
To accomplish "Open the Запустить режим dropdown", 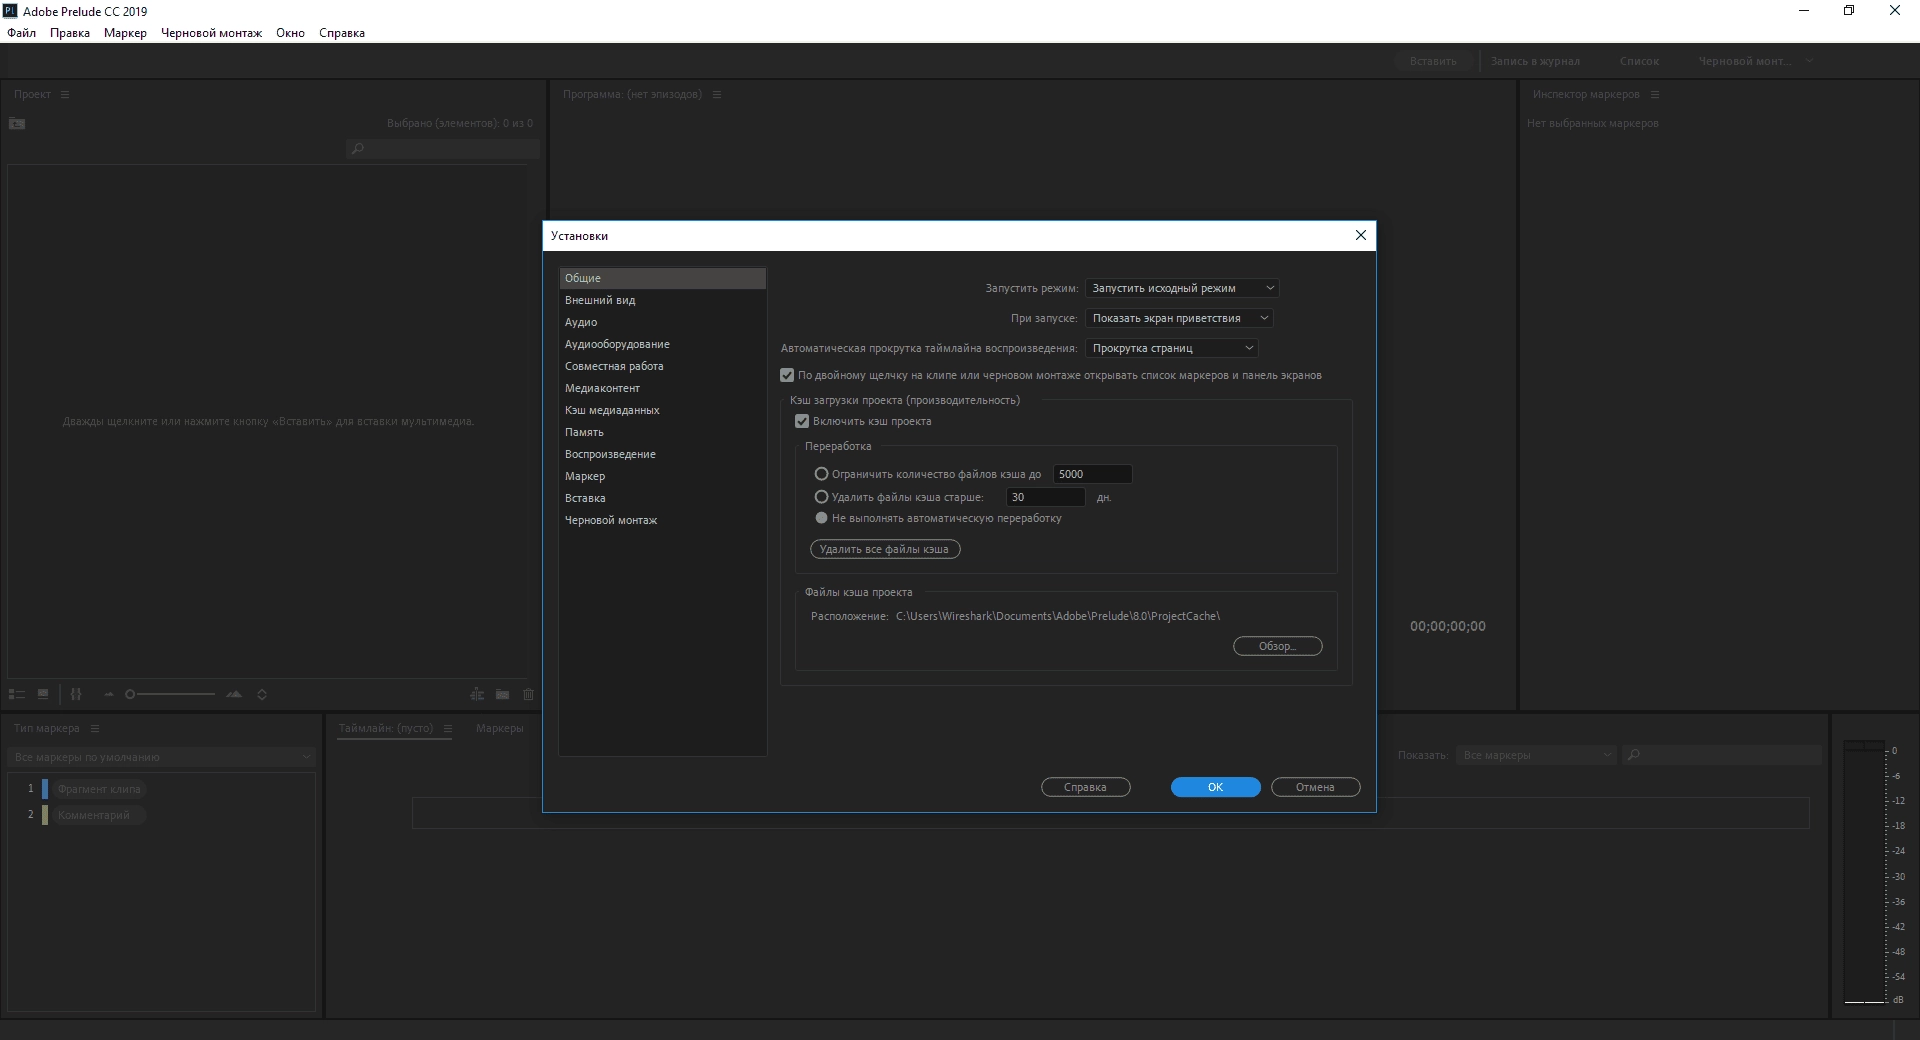I will 1182,288.
